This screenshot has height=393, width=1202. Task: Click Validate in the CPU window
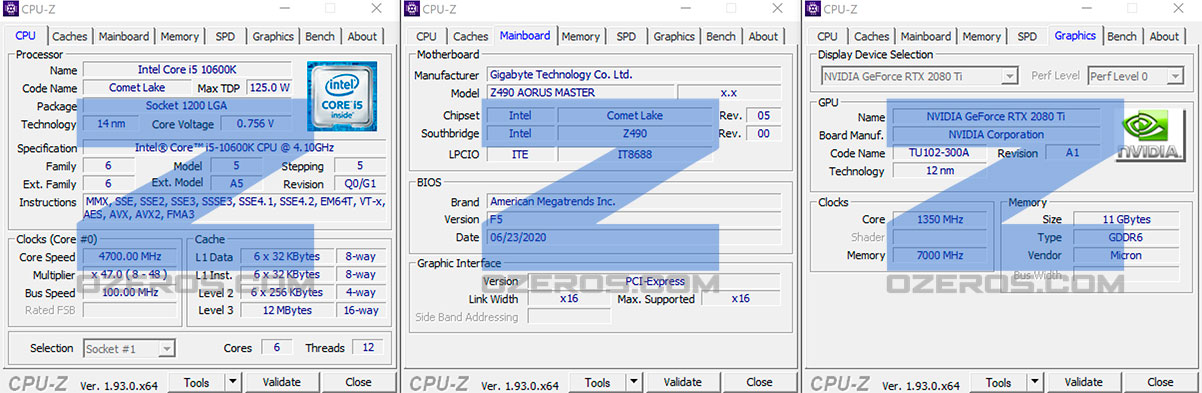[281, 382]
